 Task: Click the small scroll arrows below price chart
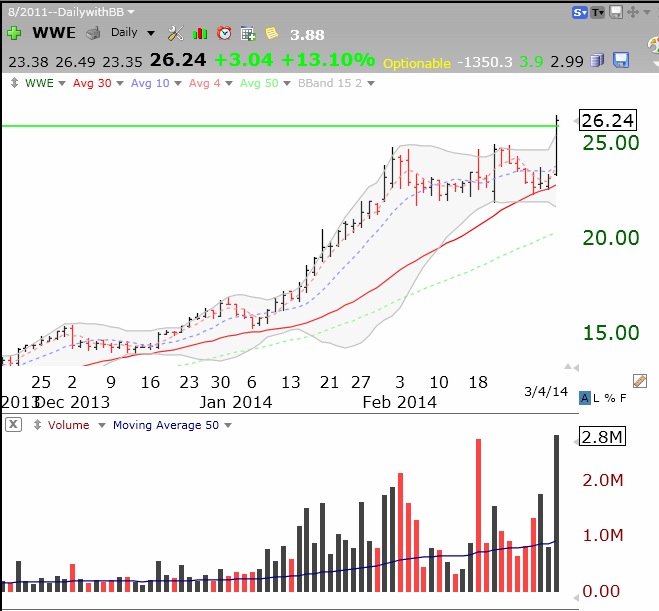(x=572, y=367)
